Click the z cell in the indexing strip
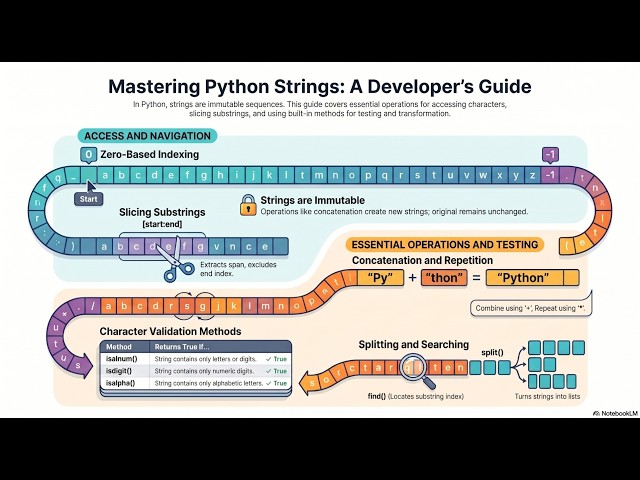Viewport: 640px width, 480px height. [533, 176]
